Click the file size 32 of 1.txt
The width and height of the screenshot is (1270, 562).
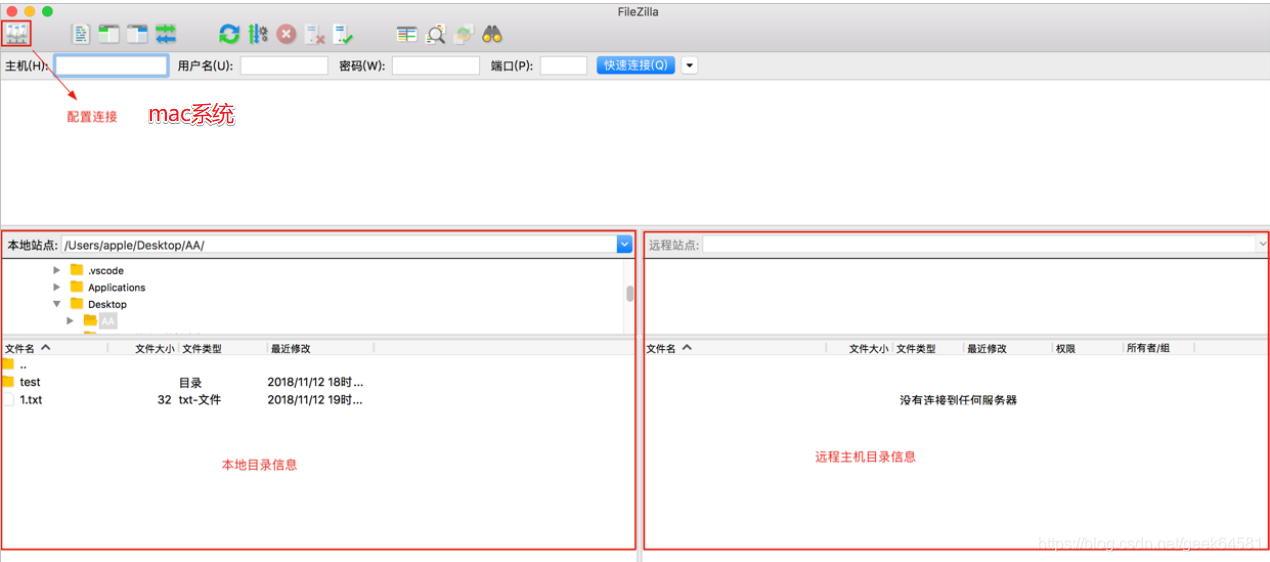[164, 399]
